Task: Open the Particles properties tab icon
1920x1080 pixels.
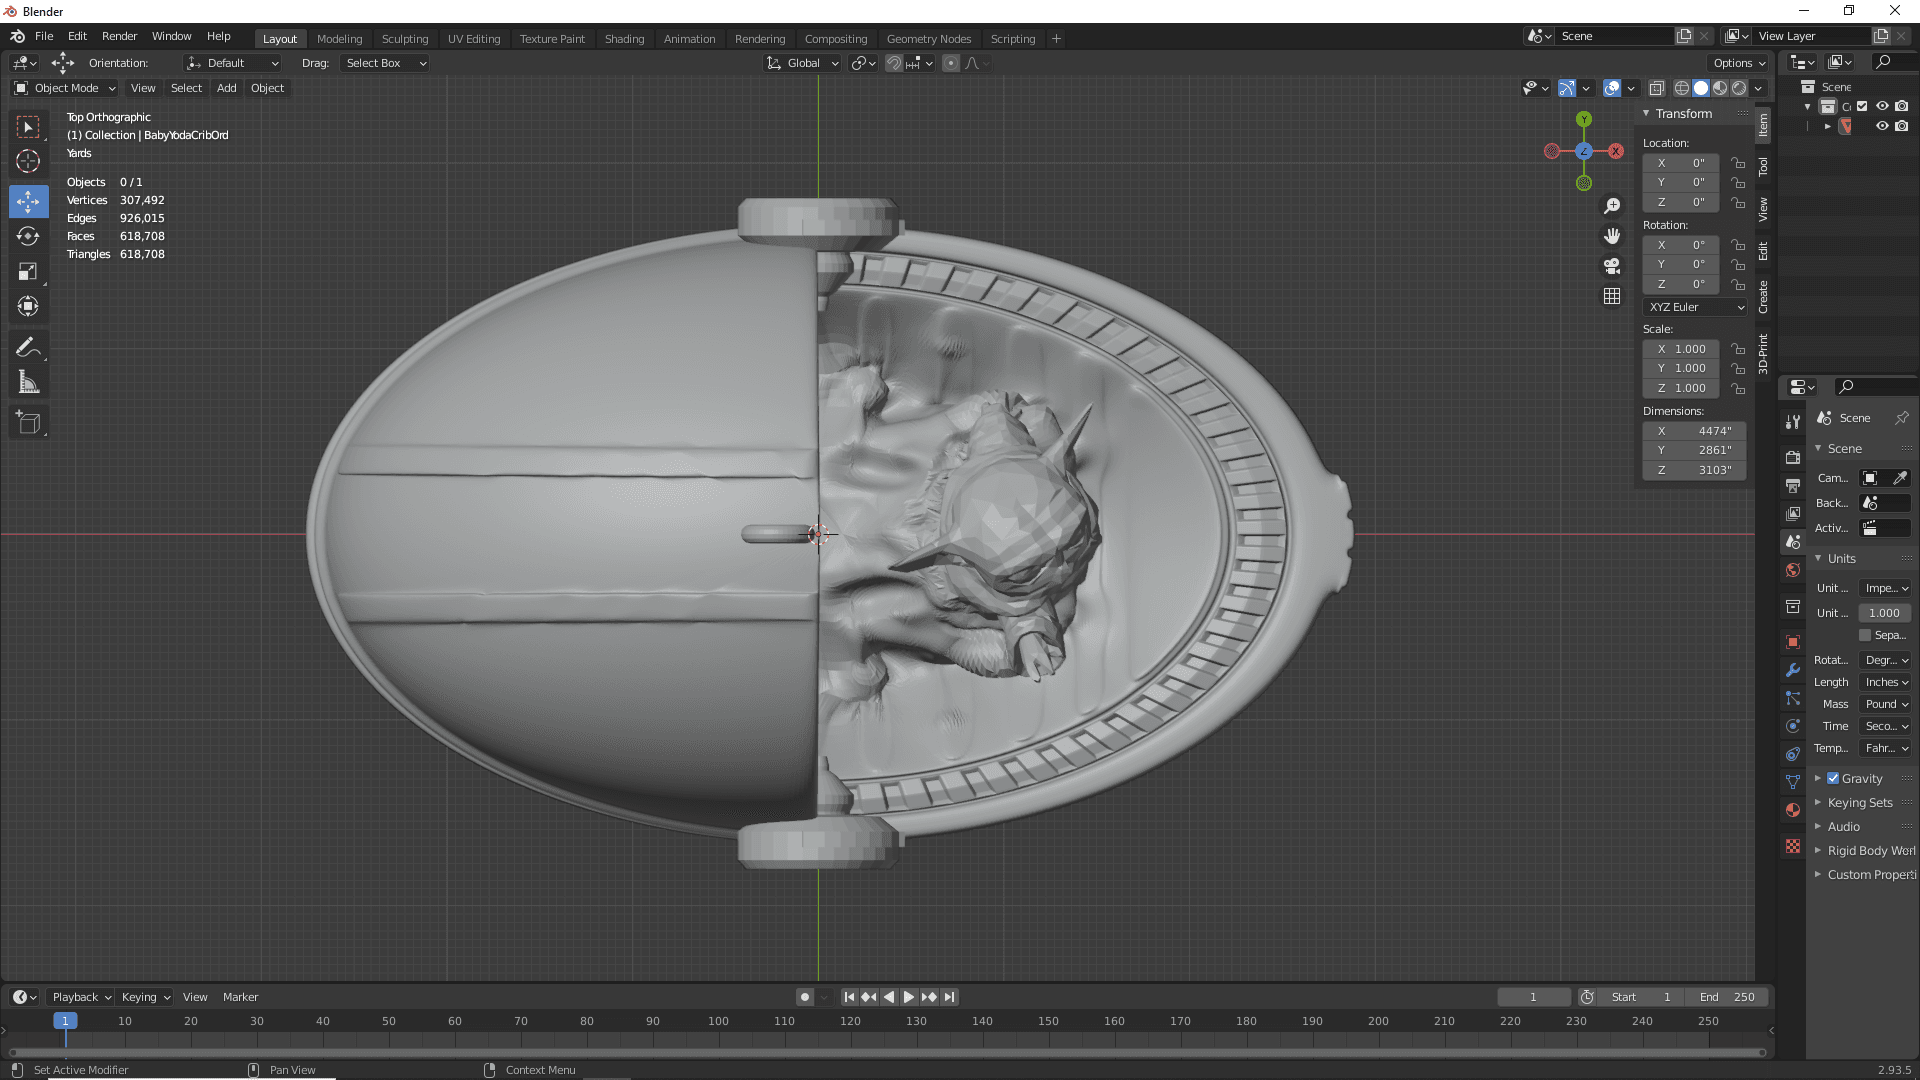Action: click(x=1793, y=698)
